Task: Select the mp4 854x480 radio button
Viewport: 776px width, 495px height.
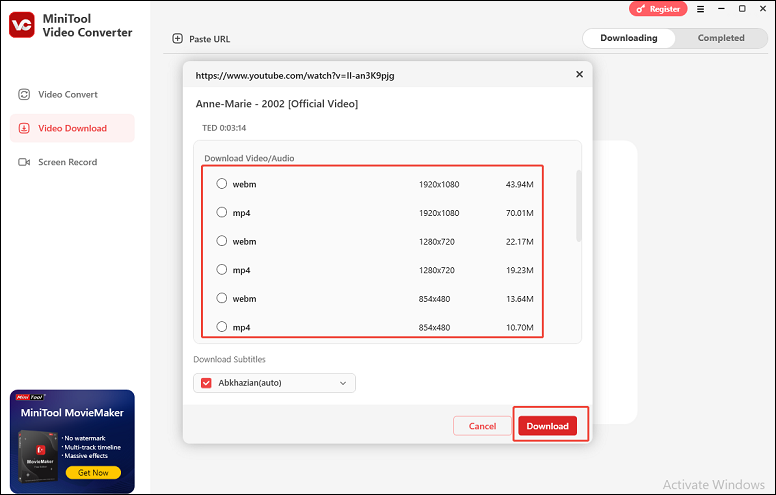Action: (x=222, y=327)
